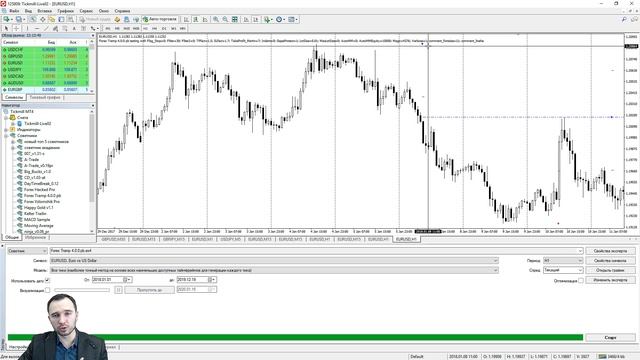This screenshot has width=640, height=360.
Task: Enable the visualization checkbox
Action: (47, 290)
